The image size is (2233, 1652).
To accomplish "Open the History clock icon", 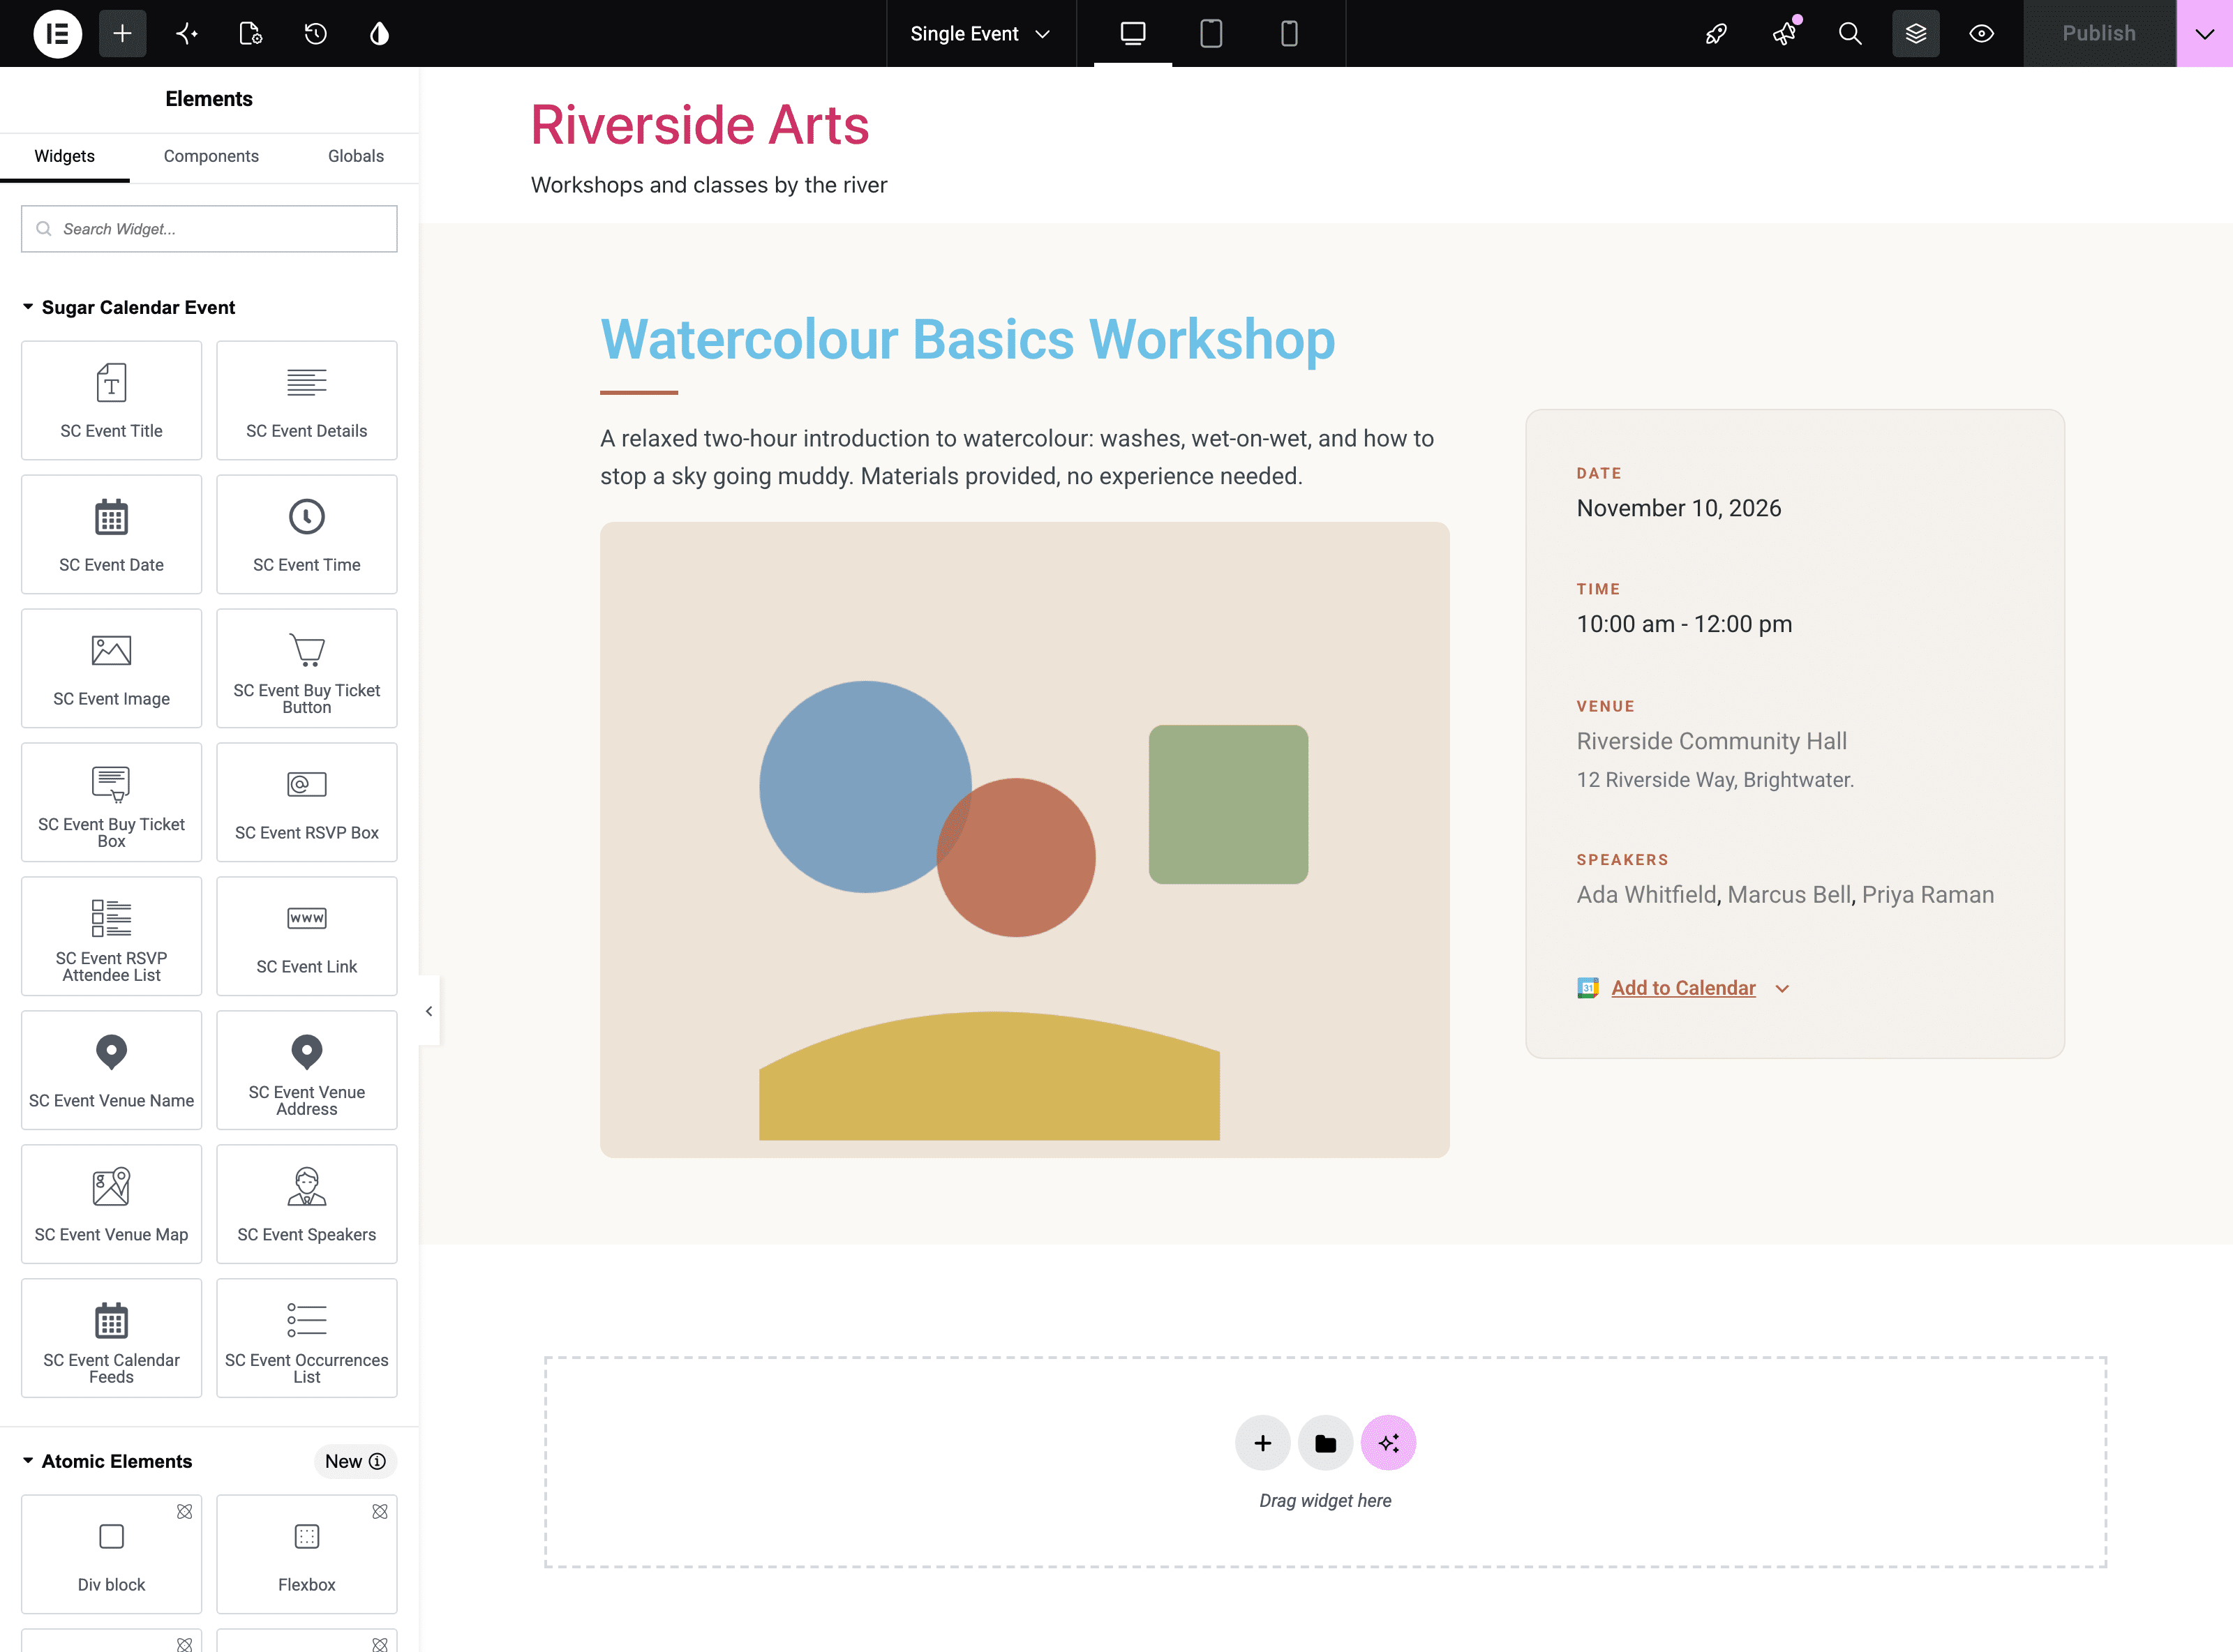I will (315, 34).
